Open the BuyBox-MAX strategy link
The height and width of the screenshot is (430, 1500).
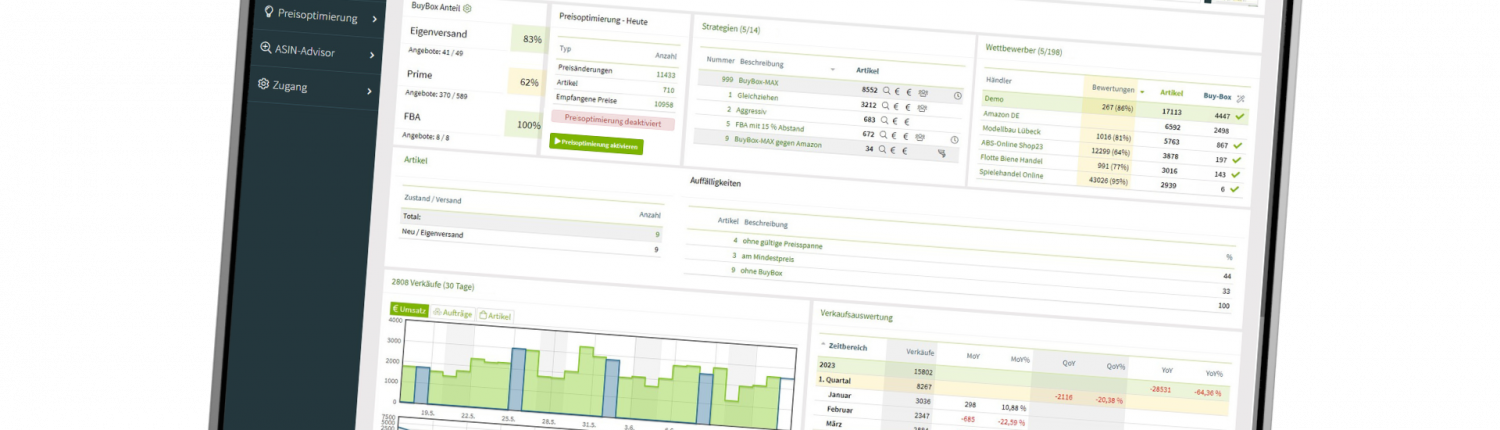click(758, 82)
